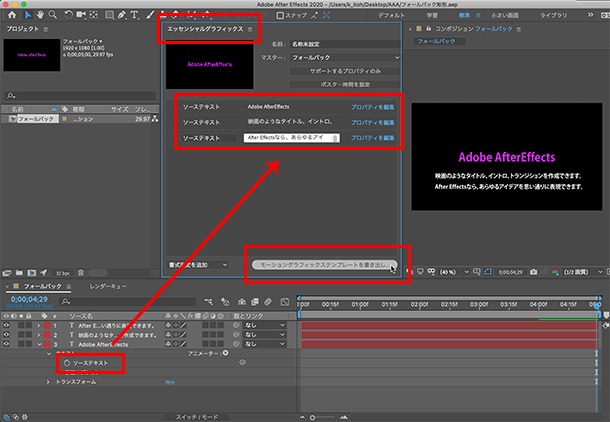The width and height of the screenshot is (610, 422).
Task: Toggle the lock column icon in timeline header
Action: pyautogui.click(x=28, y=316)
